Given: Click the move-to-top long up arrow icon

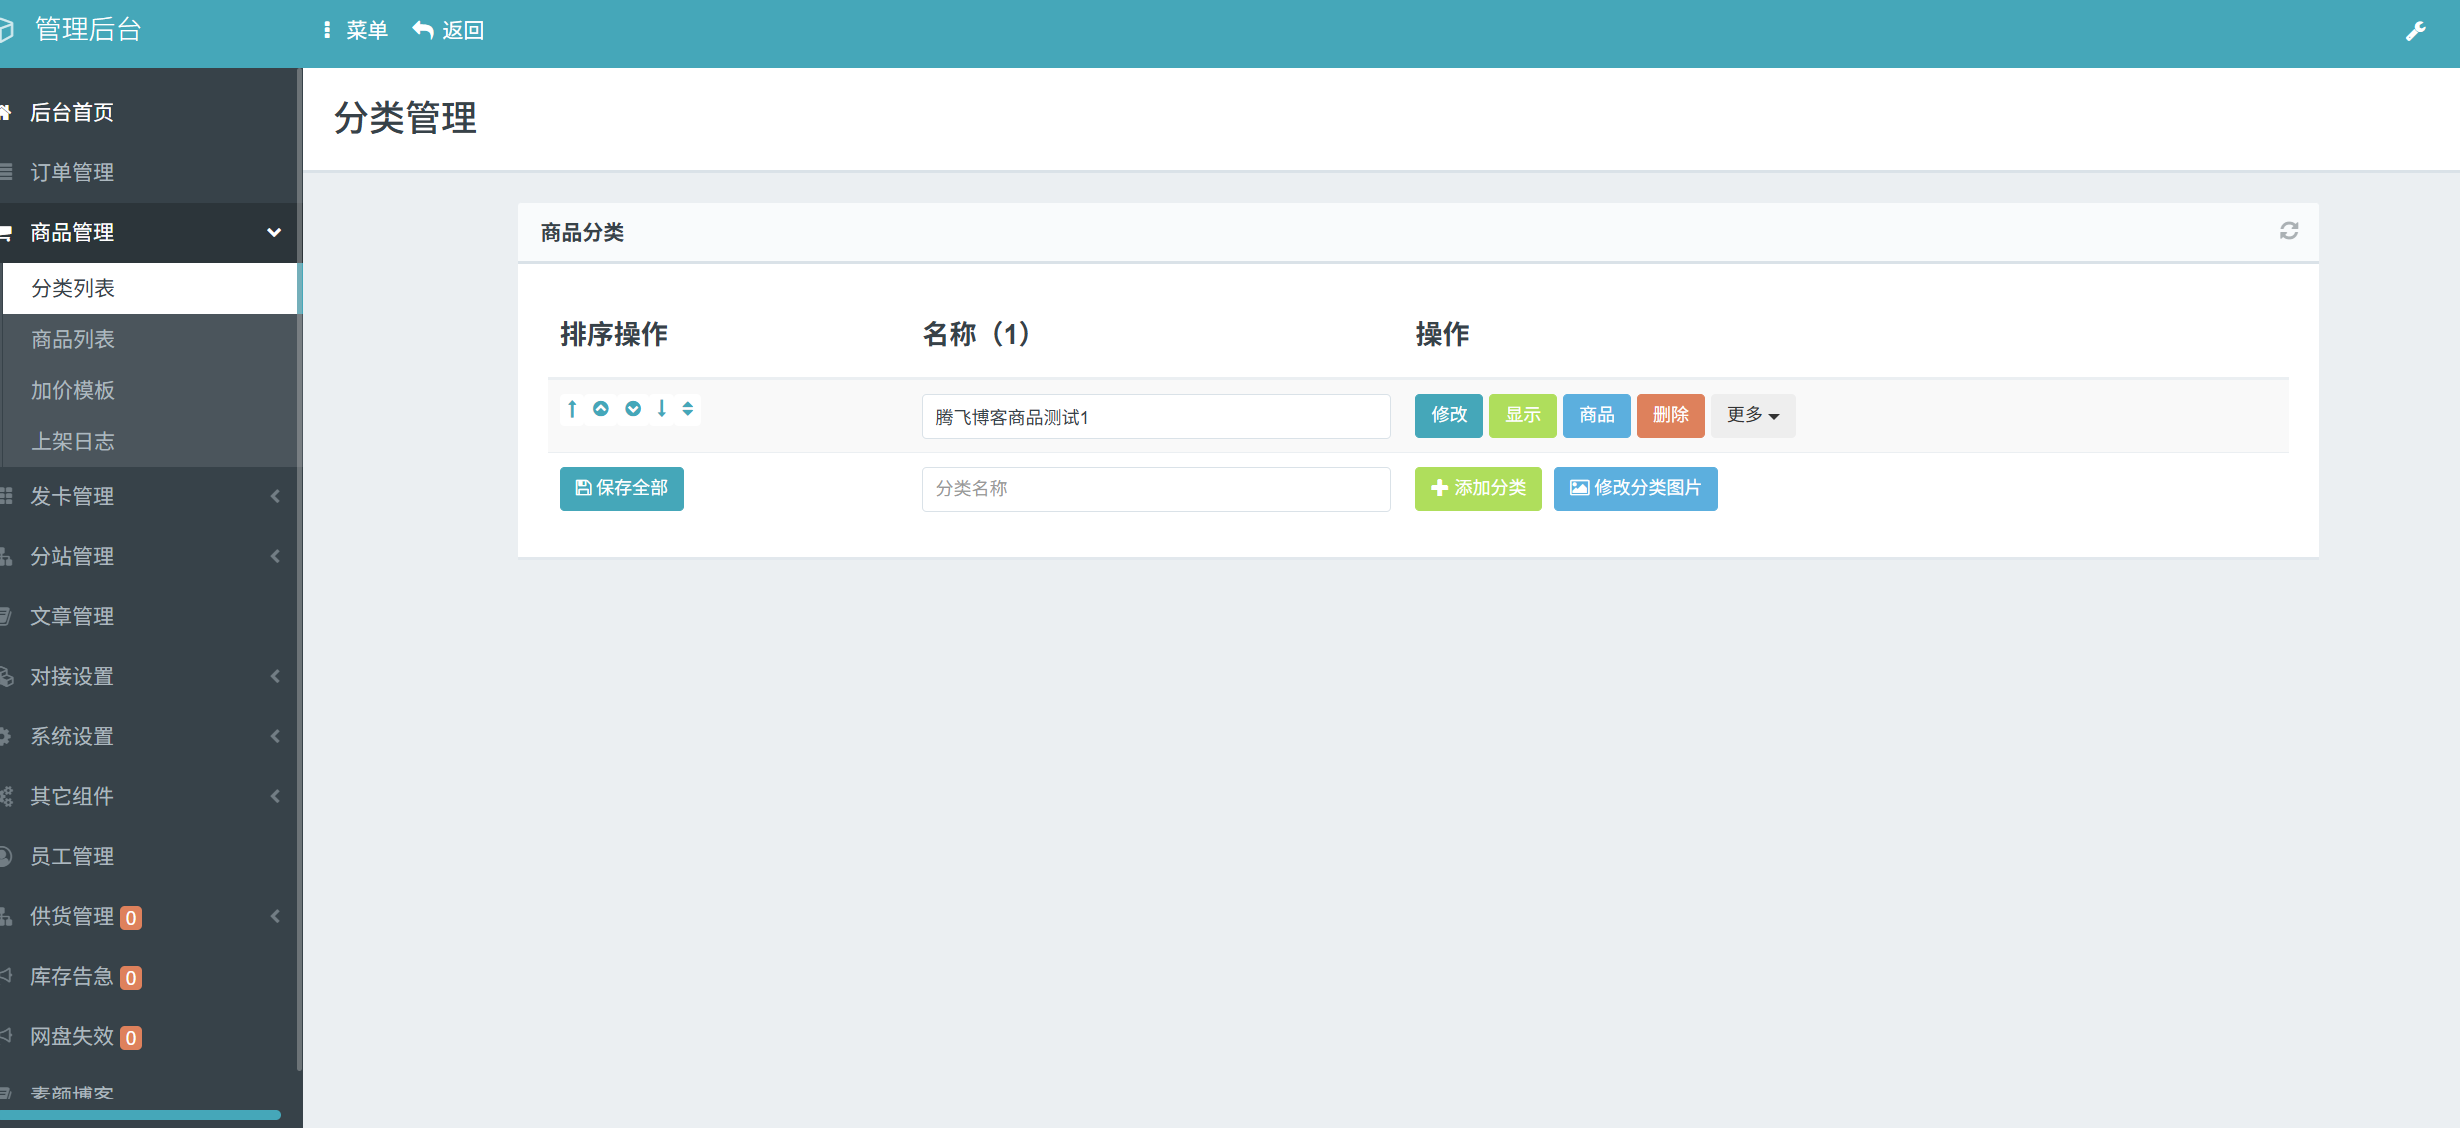Looking at the screenshot, I should coord(572,409).
